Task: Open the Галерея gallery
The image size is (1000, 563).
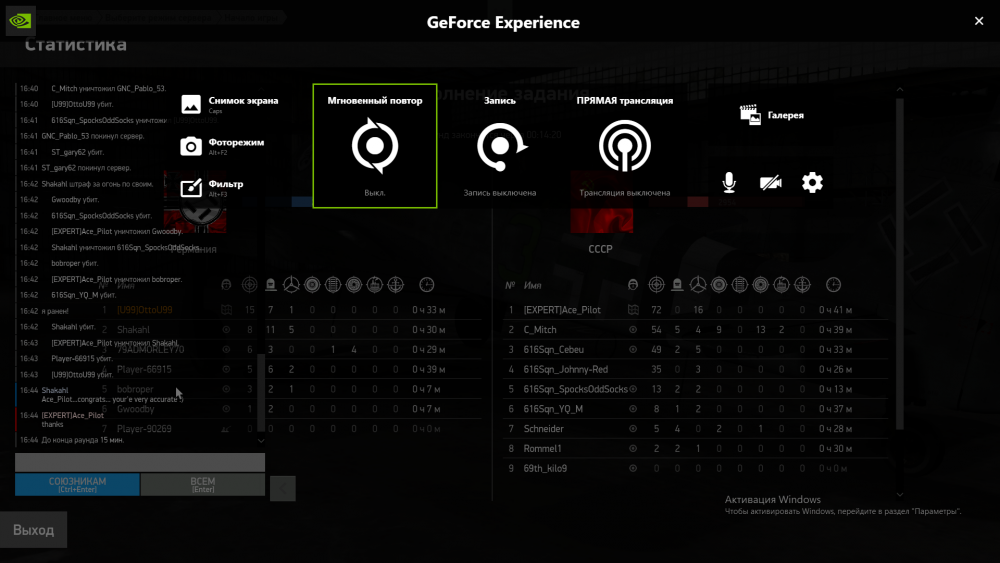Action: point(772,115)
